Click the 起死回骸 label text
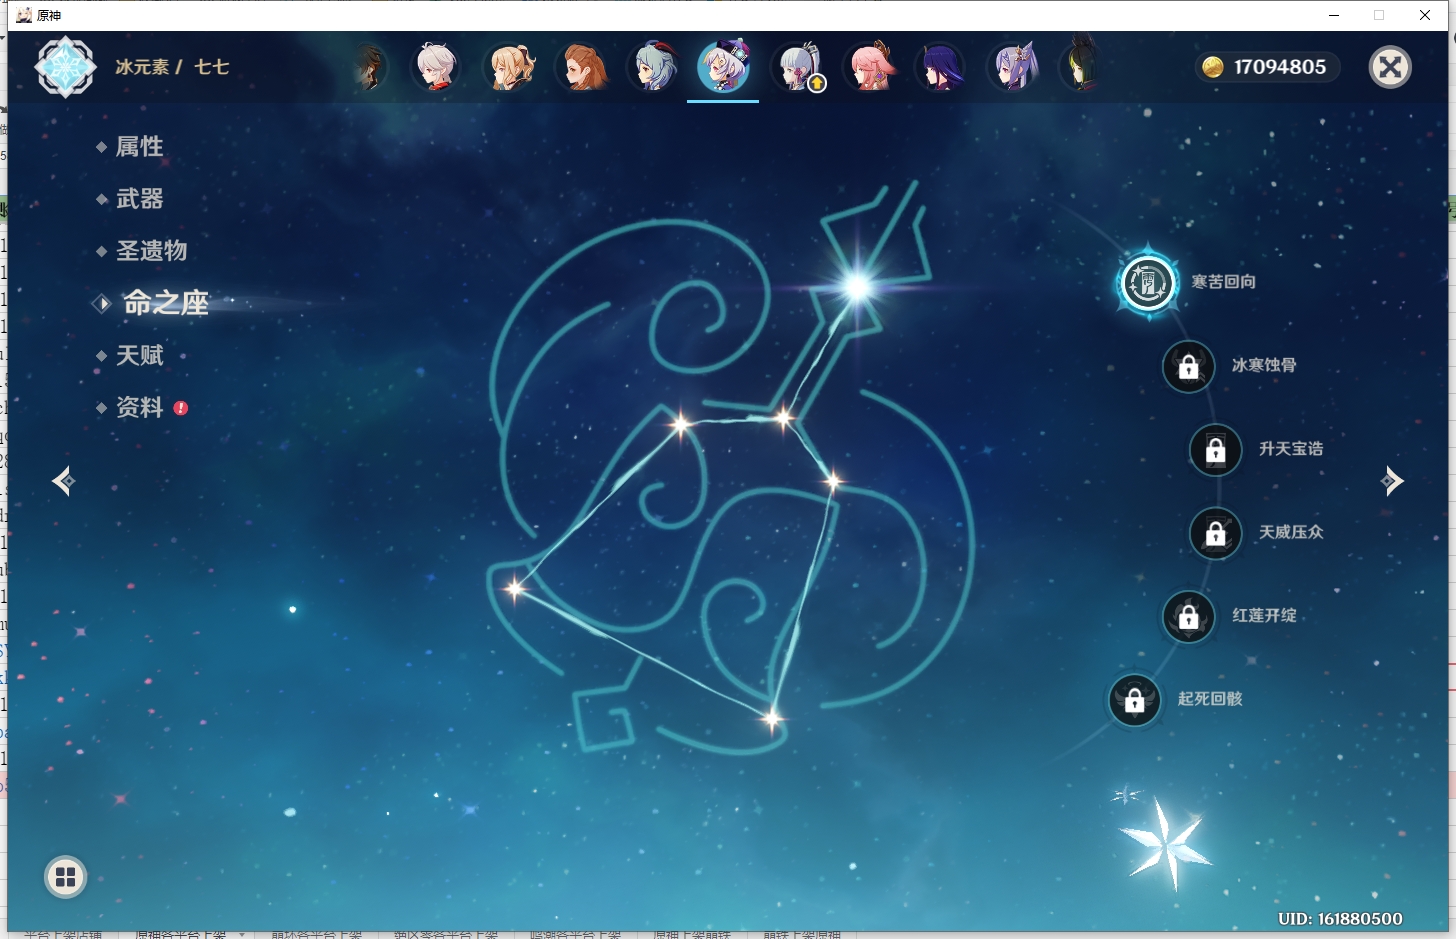The height and width of the screenshot is (939, 1456). click(x=1210, y=699)
